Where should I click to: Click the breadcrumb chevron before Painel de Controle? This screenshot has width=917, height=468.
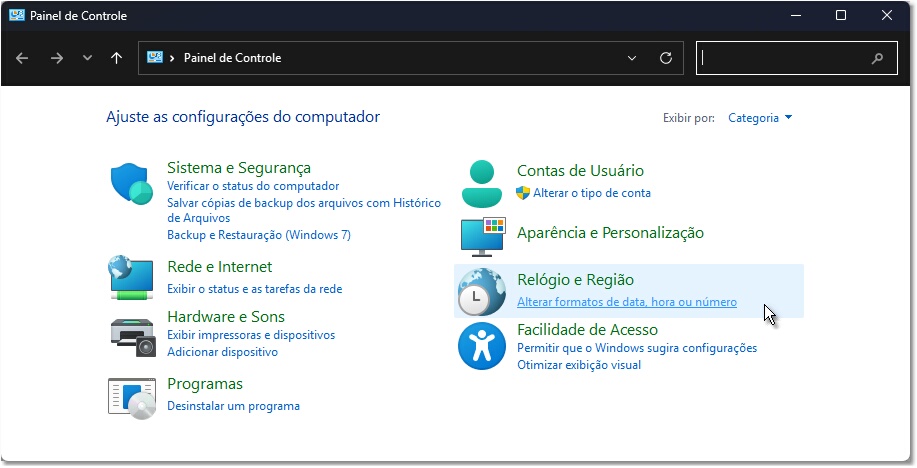pos(172,58)
